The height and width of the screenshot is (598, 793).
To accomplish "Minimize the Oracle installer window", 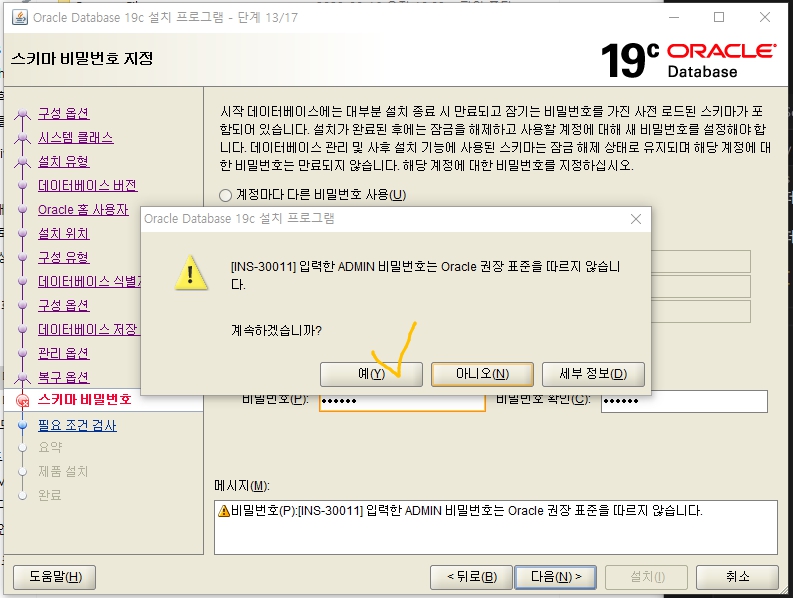I will click(674, 17).
